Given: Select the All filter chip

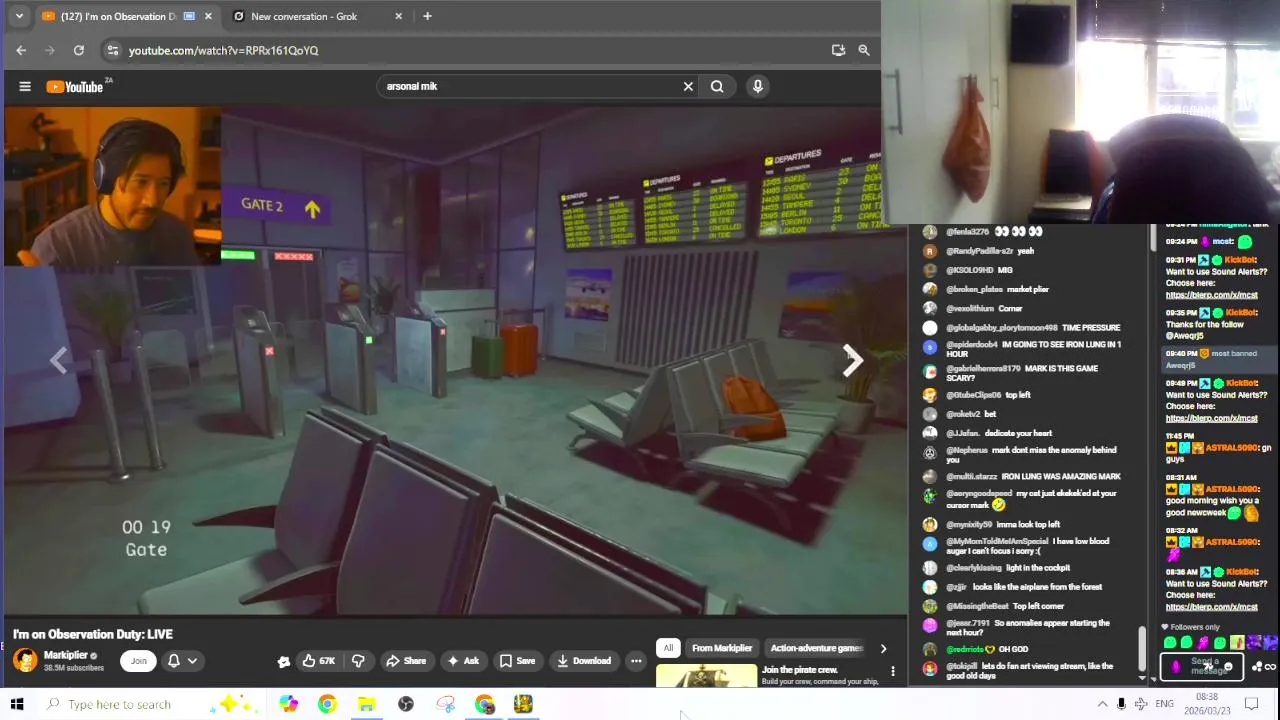Looking at the screenshot, I should coord(668,648).
